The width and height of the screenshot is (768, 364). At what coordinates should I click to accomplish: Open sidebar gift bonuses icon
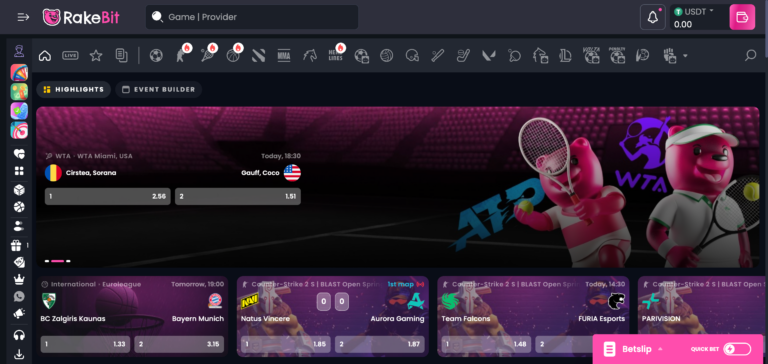(17, 245)
